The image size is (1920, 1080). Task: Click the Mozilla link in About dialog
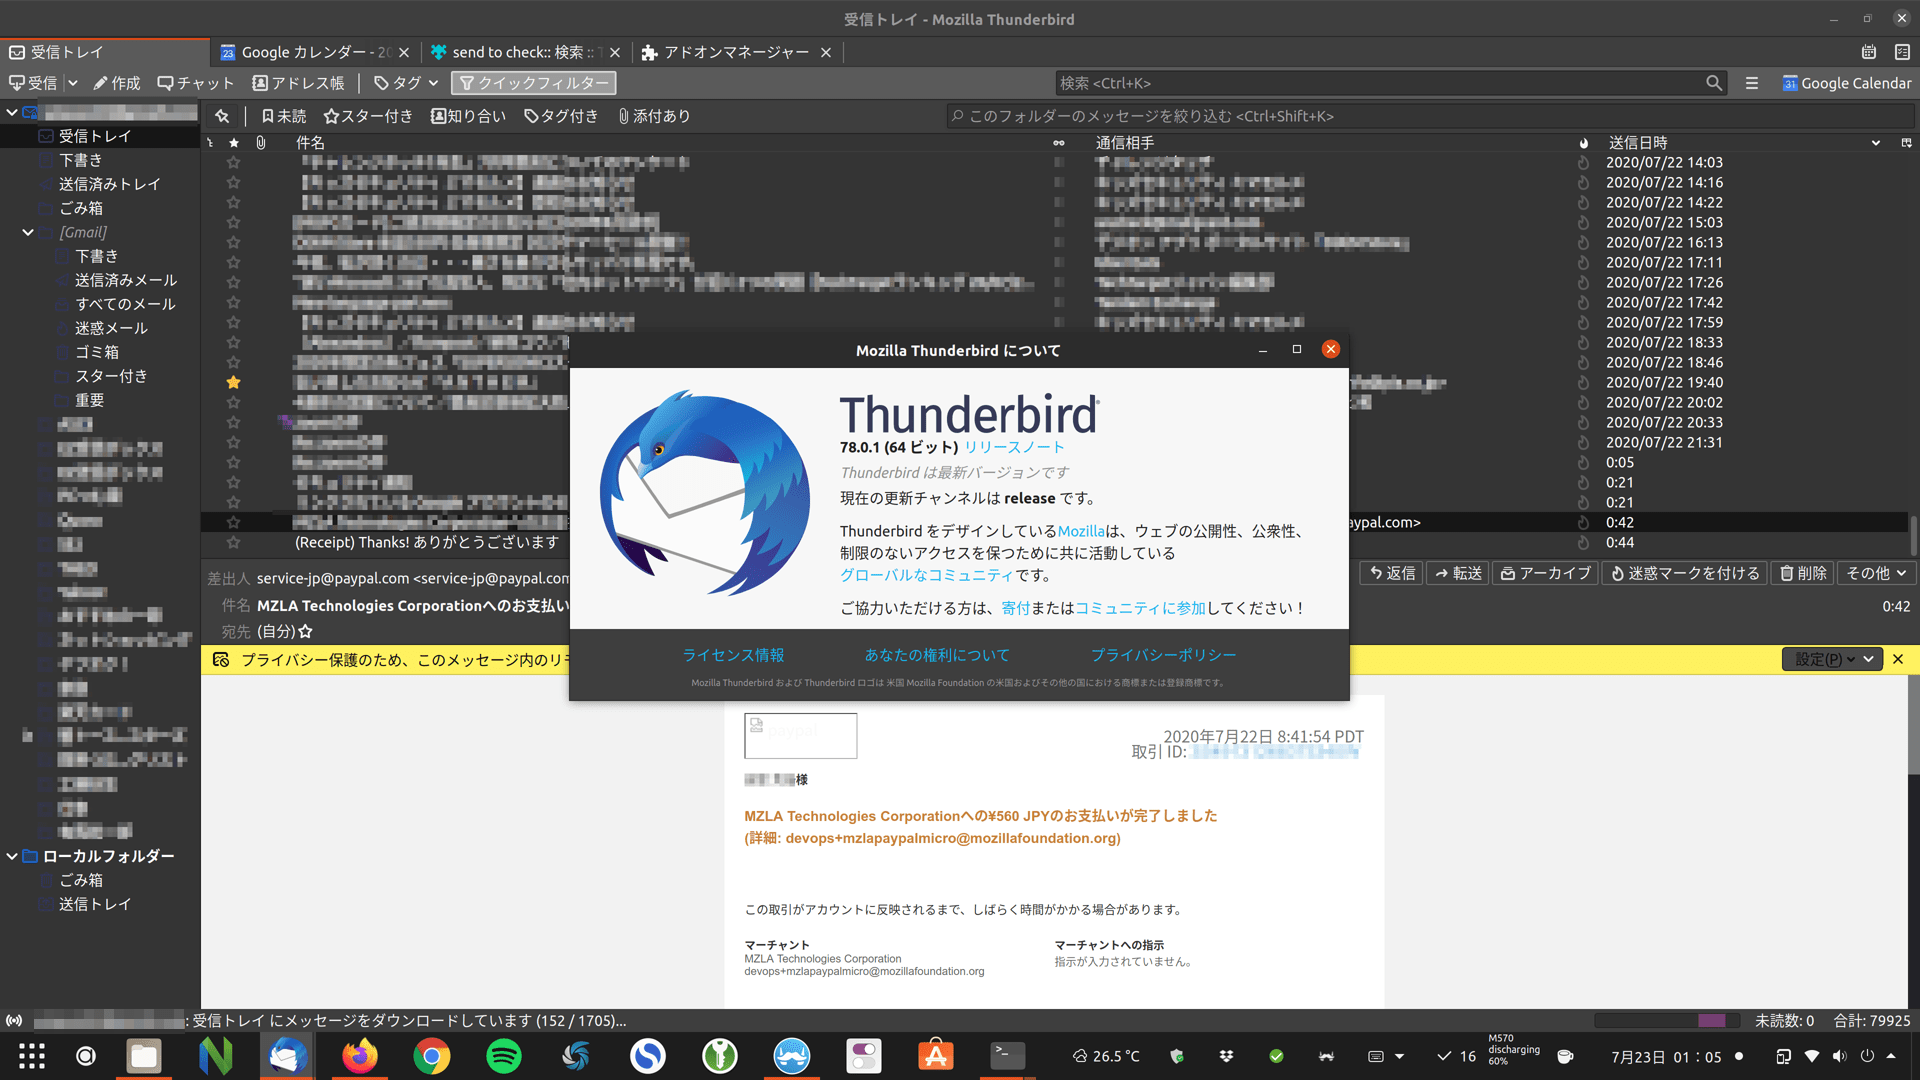tap(1081, 531)
